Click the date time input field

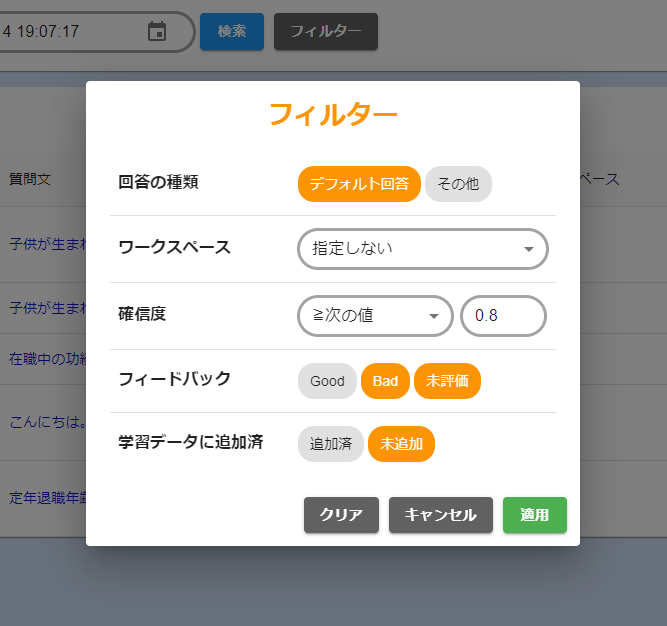(70, 32)
